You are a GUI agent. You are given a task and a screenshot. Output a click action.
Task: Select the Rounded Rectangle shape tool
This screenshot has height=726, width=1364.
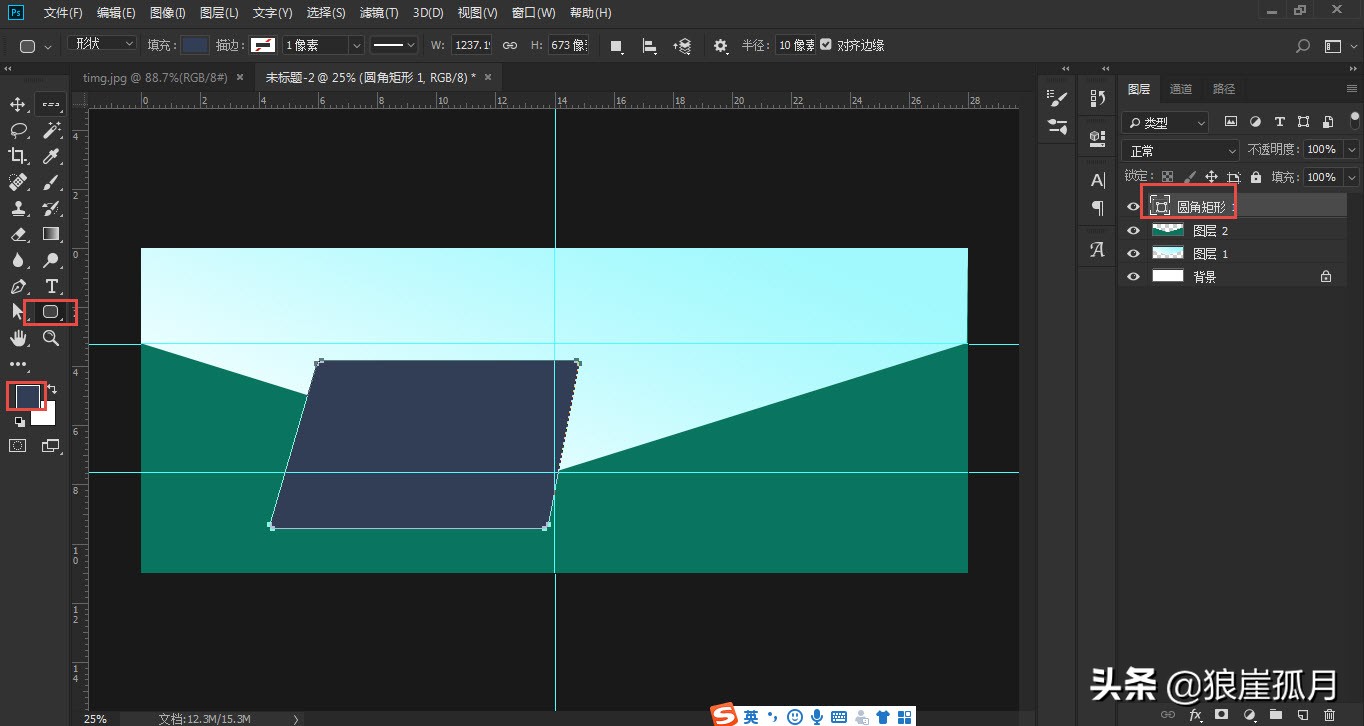51,312
